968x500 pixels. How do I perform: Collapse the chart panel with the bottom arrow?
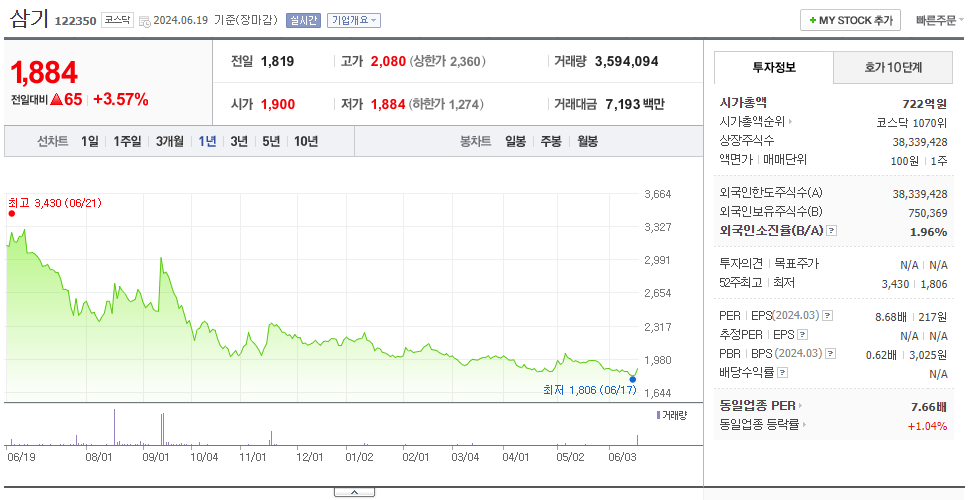point(354,492)
